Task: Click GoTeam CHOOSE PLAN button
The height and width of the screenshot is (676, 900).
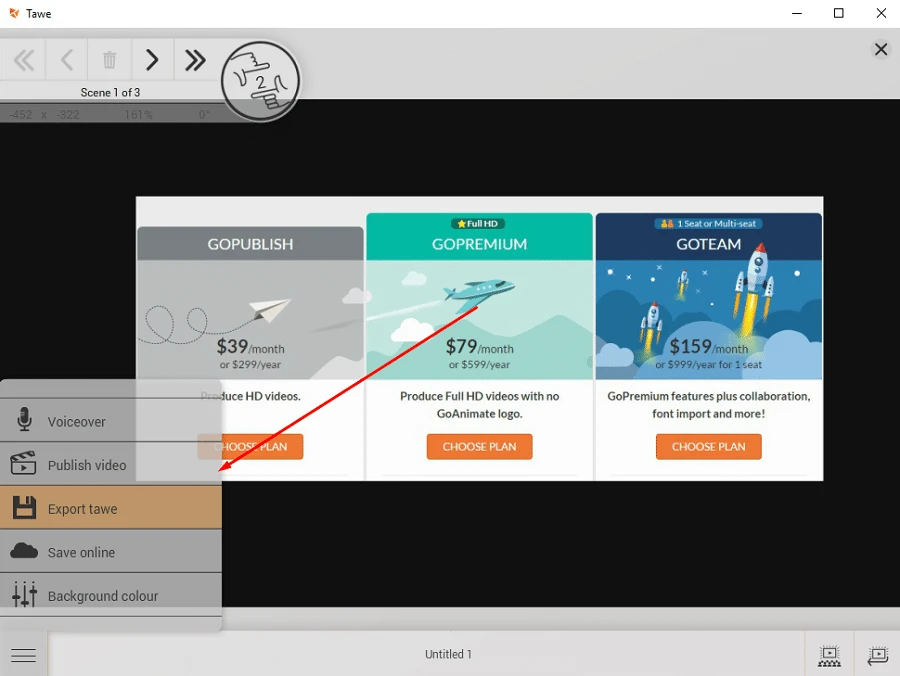Action: (708, 446)
